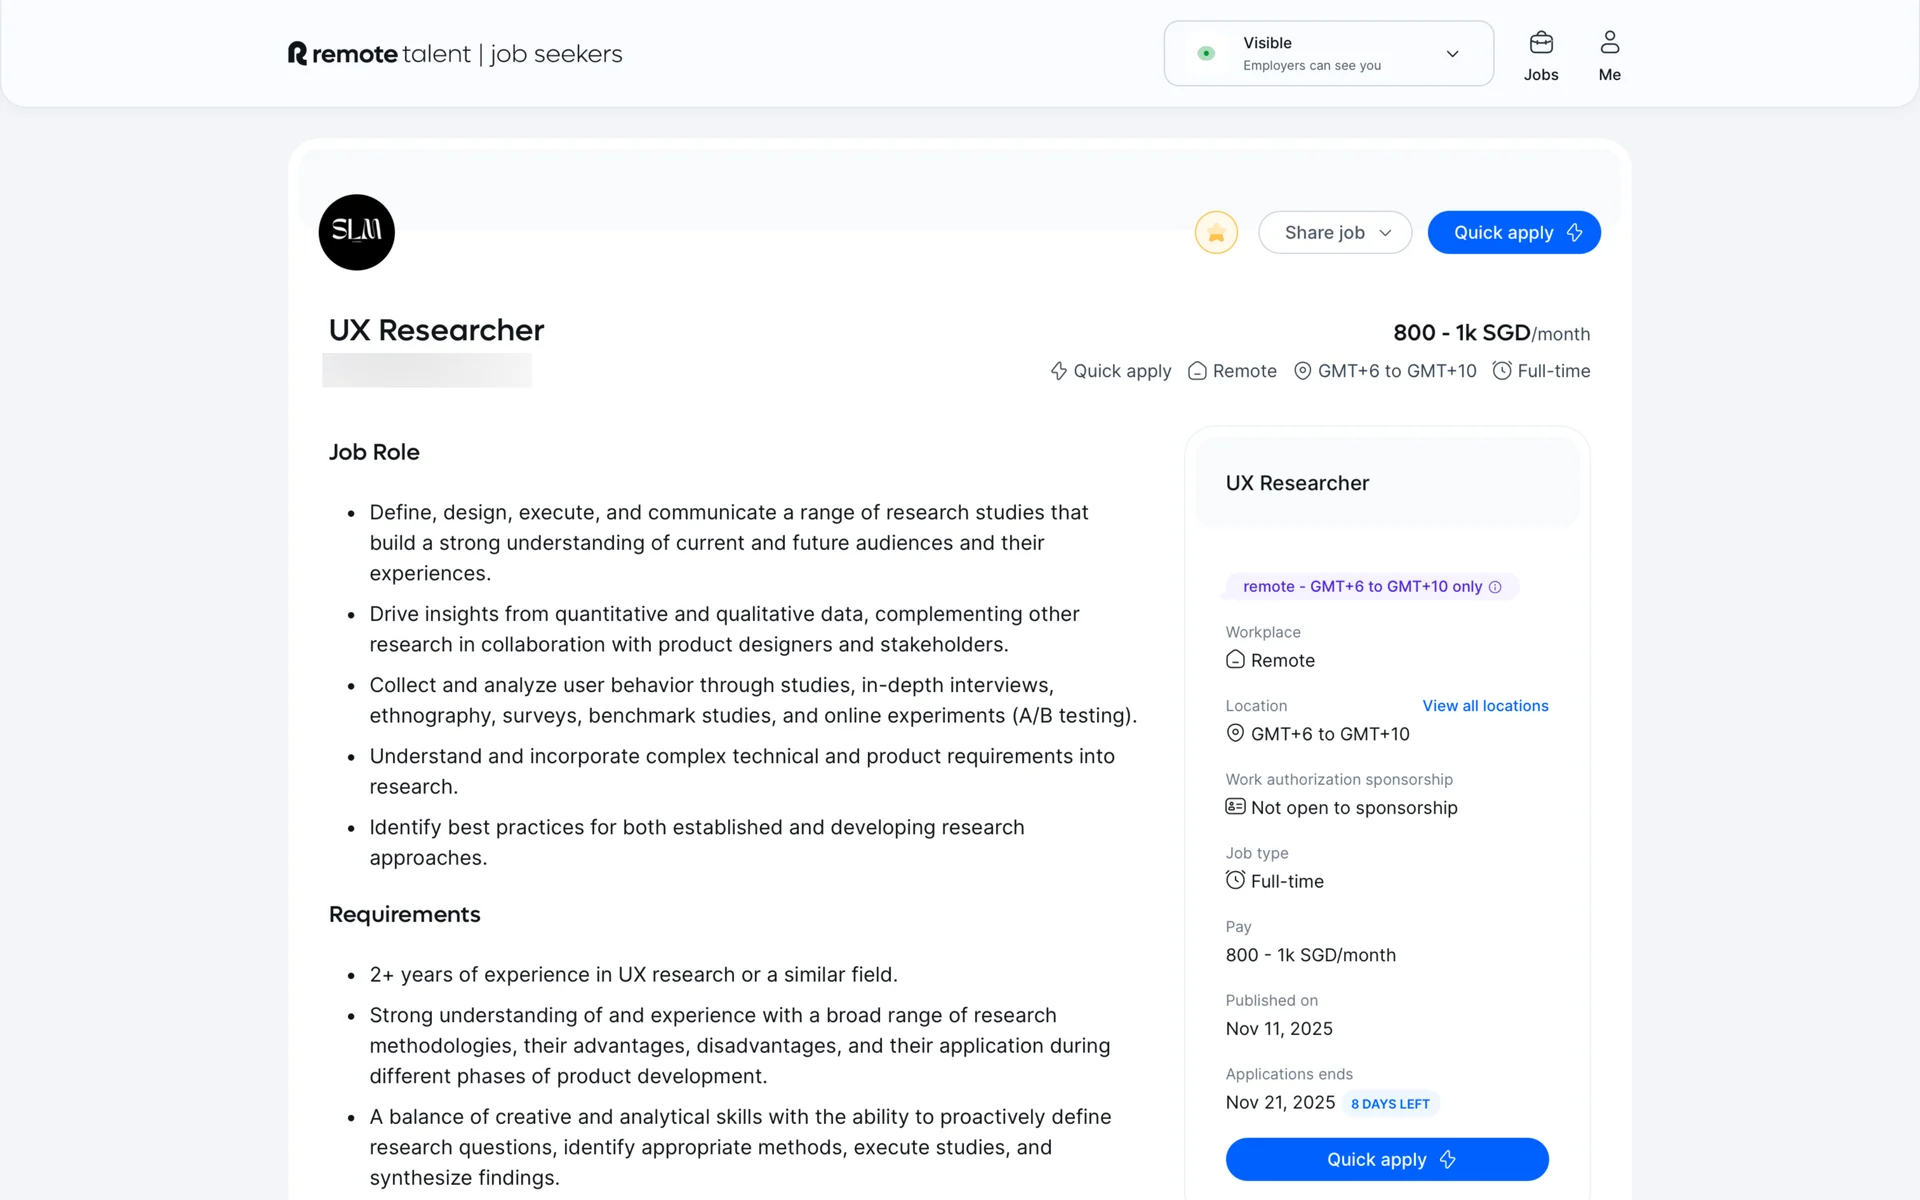Click the Remote tag under the salary
This screenshot has height=1200, width=1920.
pyautogui.click(x=1233, y=371)
